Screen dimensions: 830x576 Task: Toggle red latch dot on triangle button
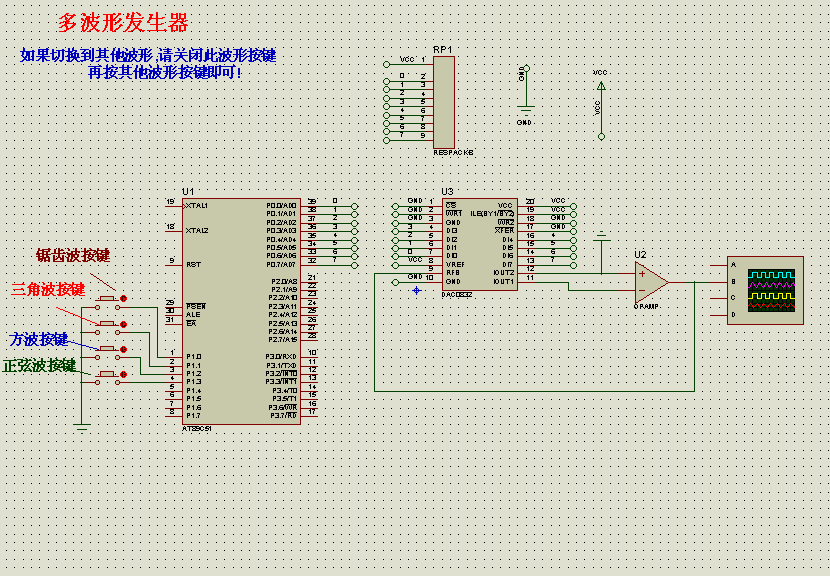pyautogui.click(x=123, y=324)
